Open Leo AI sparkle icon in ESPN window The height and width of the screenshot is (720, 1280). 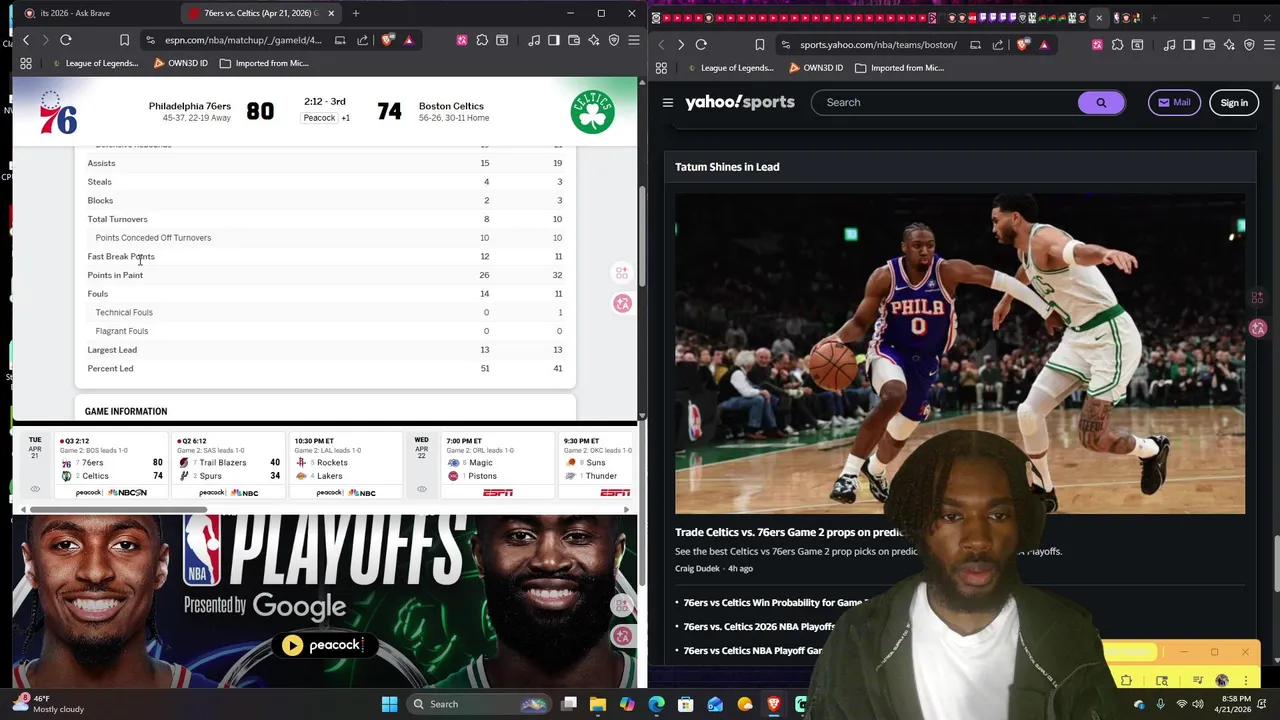coord(594,40)
